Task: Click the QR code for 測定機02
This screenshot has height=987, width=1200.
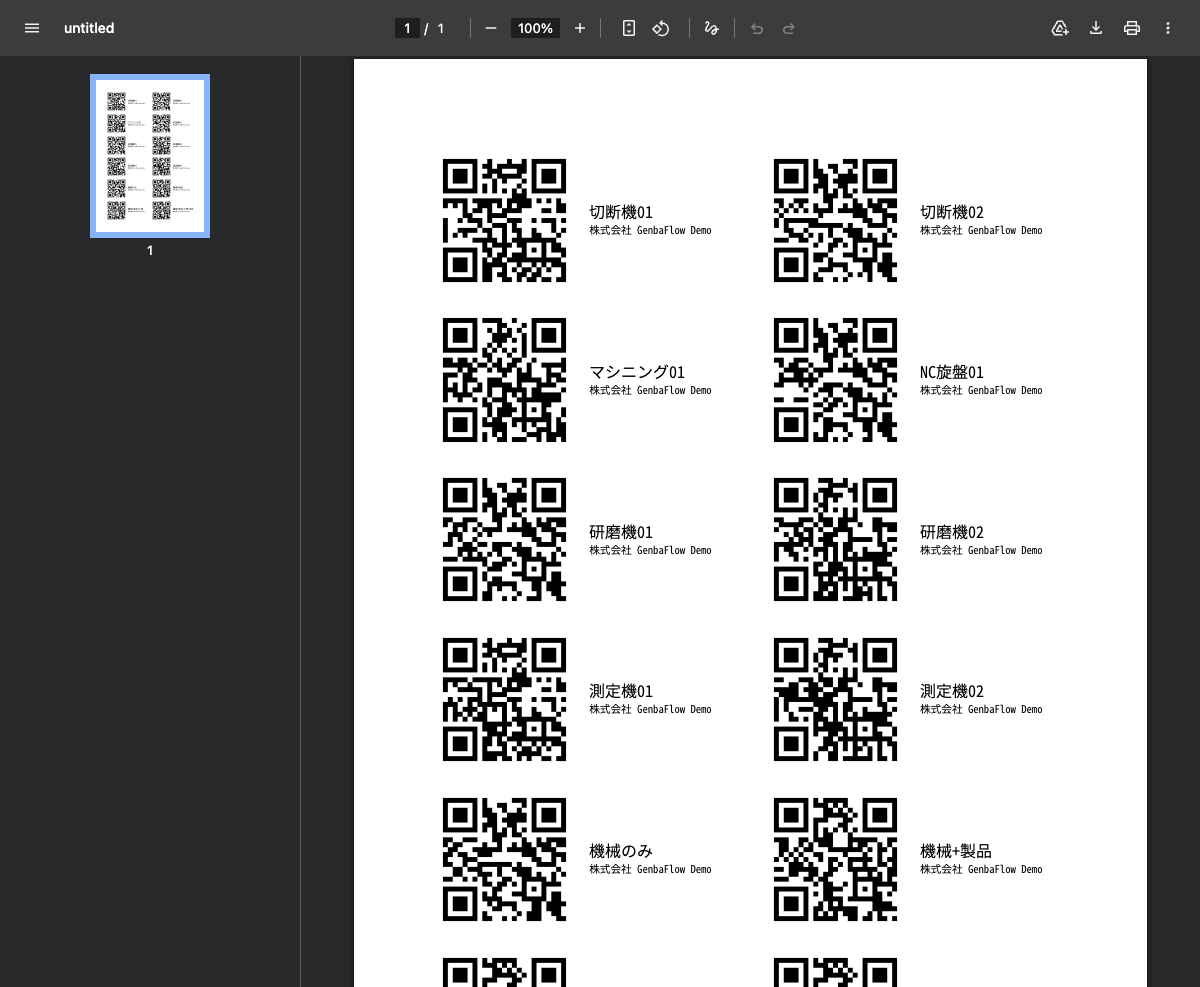Action: 835,699
